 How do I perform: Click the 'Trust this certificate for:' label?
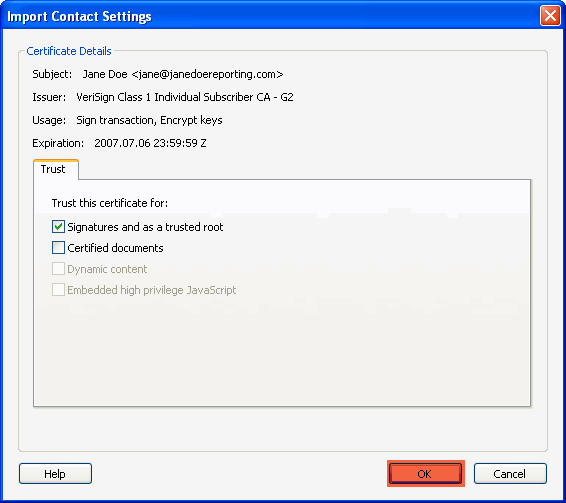pyautogui.click(x=110, y=203)
